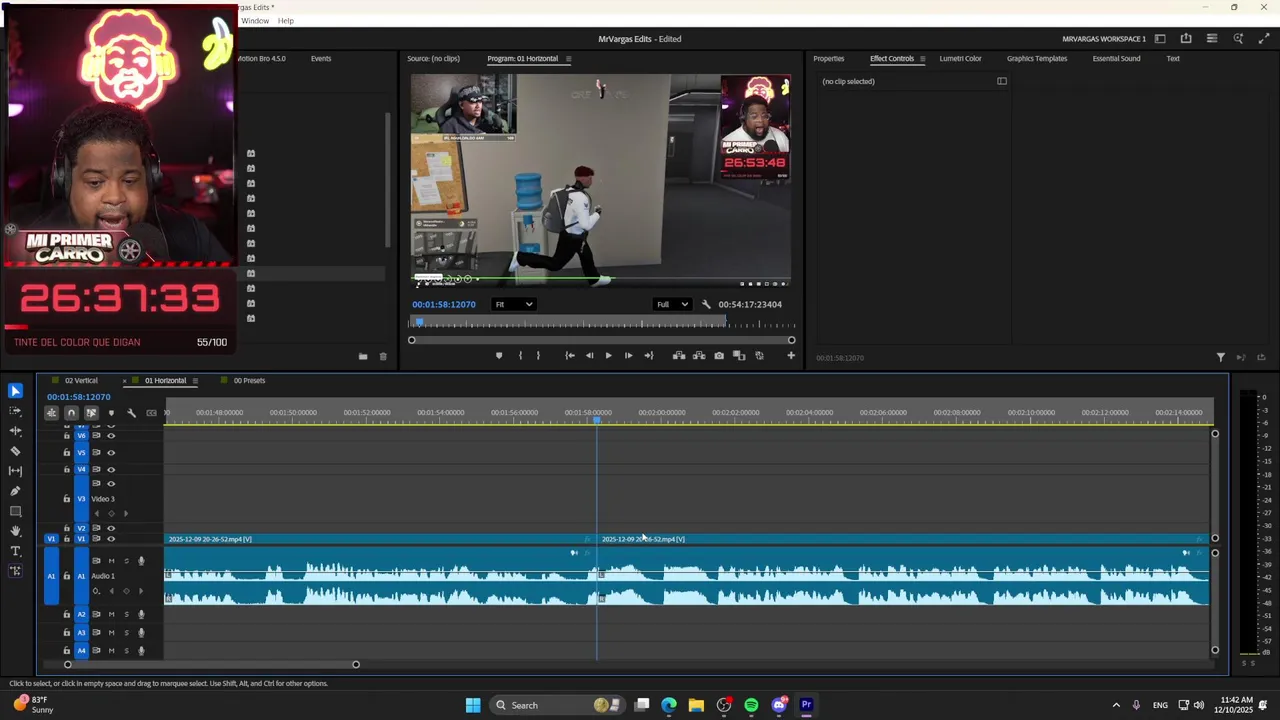This screenshot has height=720, width=1280.
Task: Open the 02 Vertical sequence tab
Action: click(81, 381)
